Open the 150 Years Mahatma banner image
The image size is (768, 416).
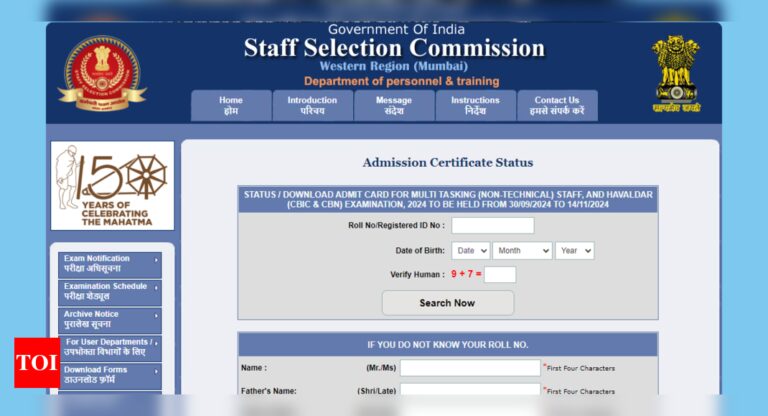point(112,186)
